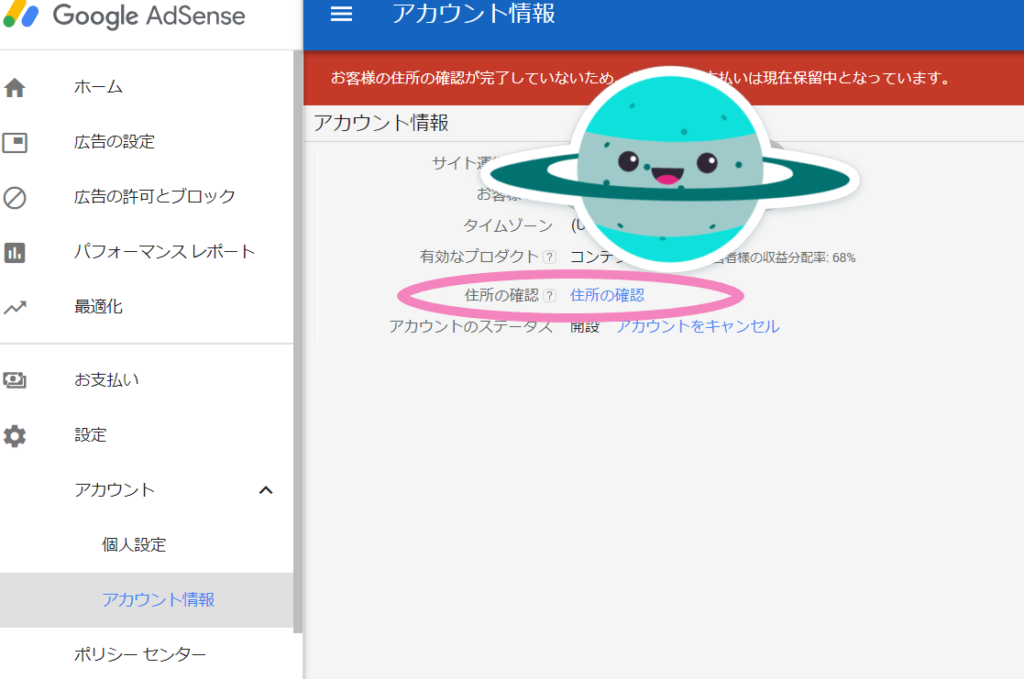Click the sidebar vertical scrollbar
The width and height of the screenshot is (1024, 679).
pos(298,341)
